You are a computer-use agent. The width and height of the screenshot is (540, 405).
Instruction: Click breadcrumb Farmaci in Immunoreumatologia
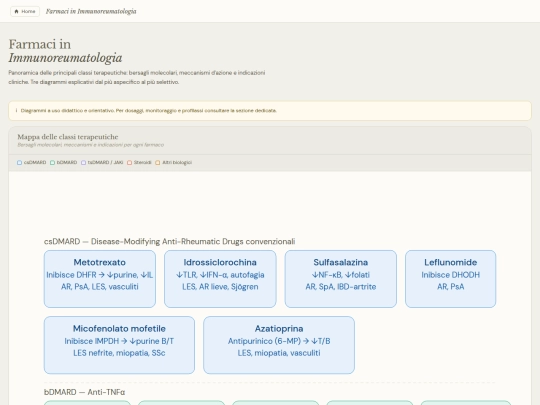91,11
